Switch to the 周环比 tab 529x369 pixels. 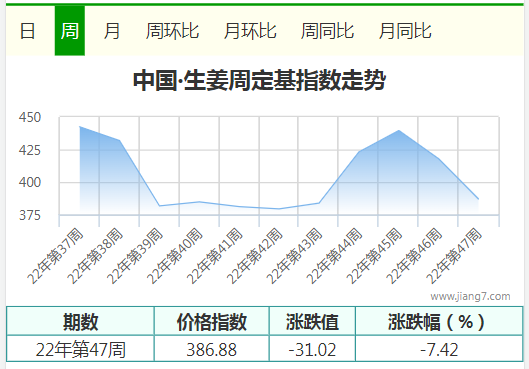(172, 31)
